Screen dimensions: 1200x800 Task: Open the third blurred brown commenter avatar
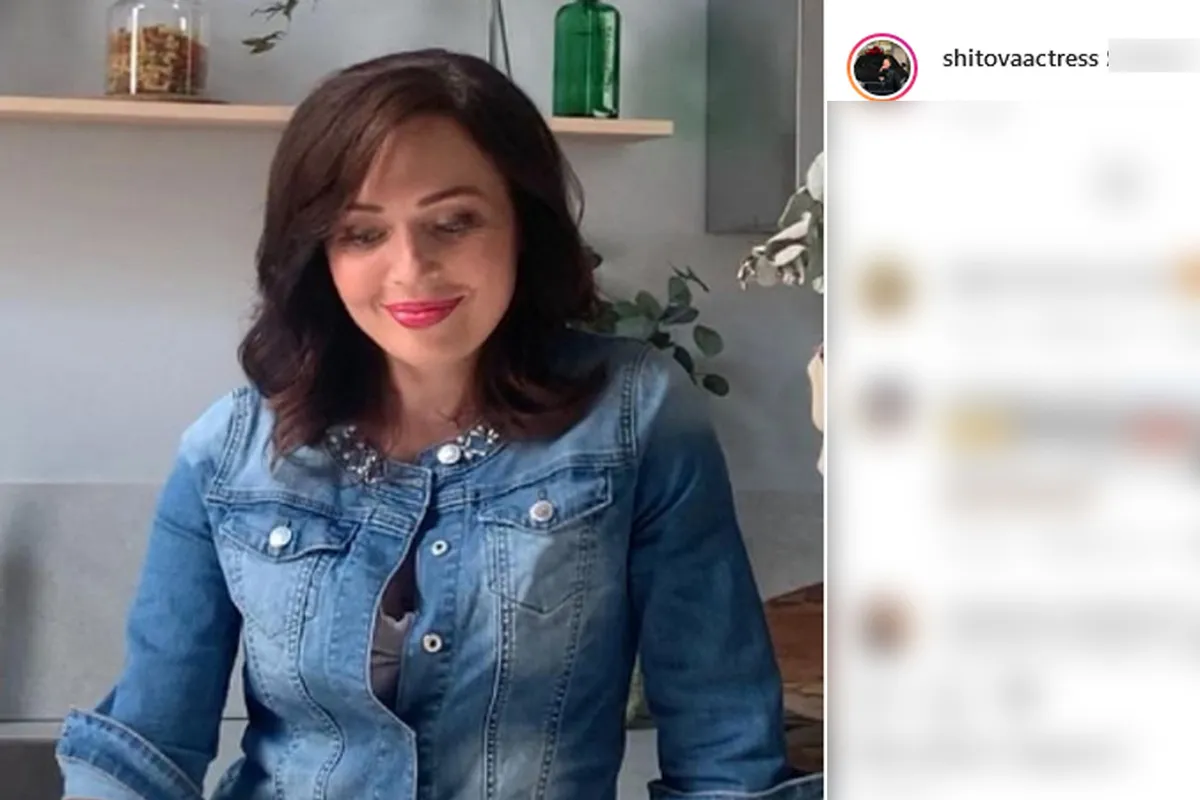tap(886, 624)
